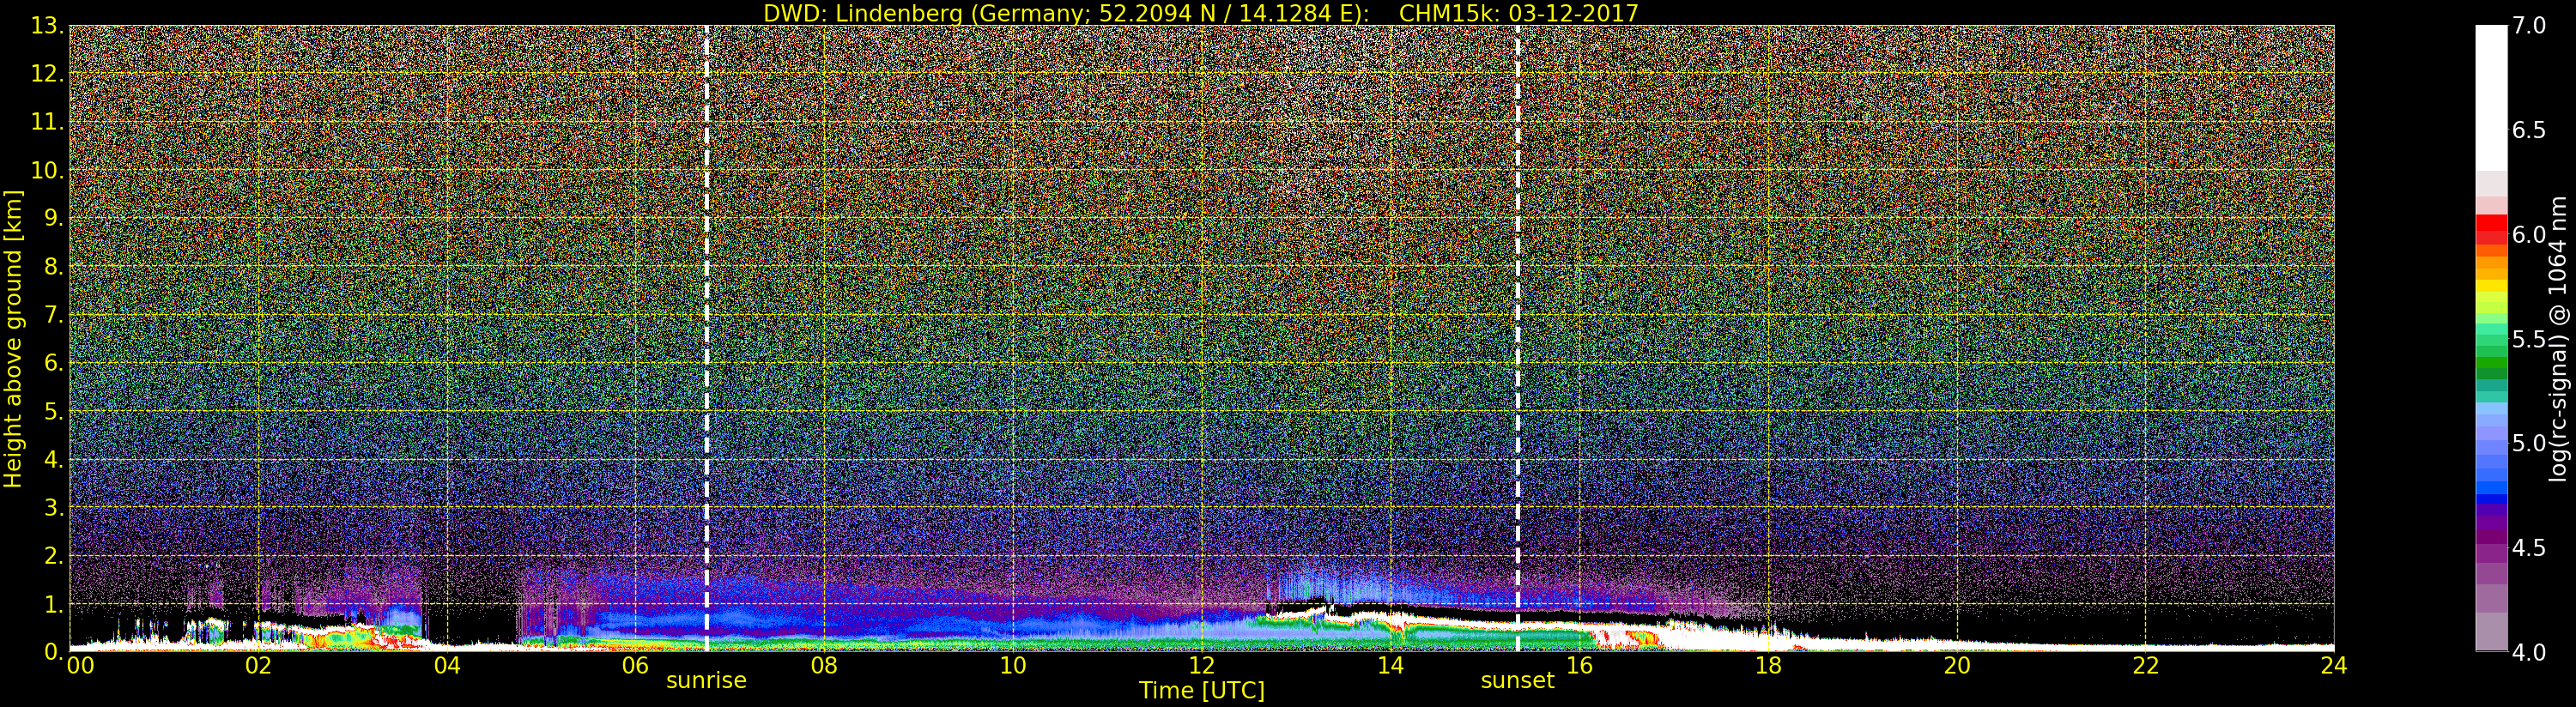This screenshot has width=2576, height=707.
Task: Click the "5.0" colorbar tick label
Action: [2529, 444]
